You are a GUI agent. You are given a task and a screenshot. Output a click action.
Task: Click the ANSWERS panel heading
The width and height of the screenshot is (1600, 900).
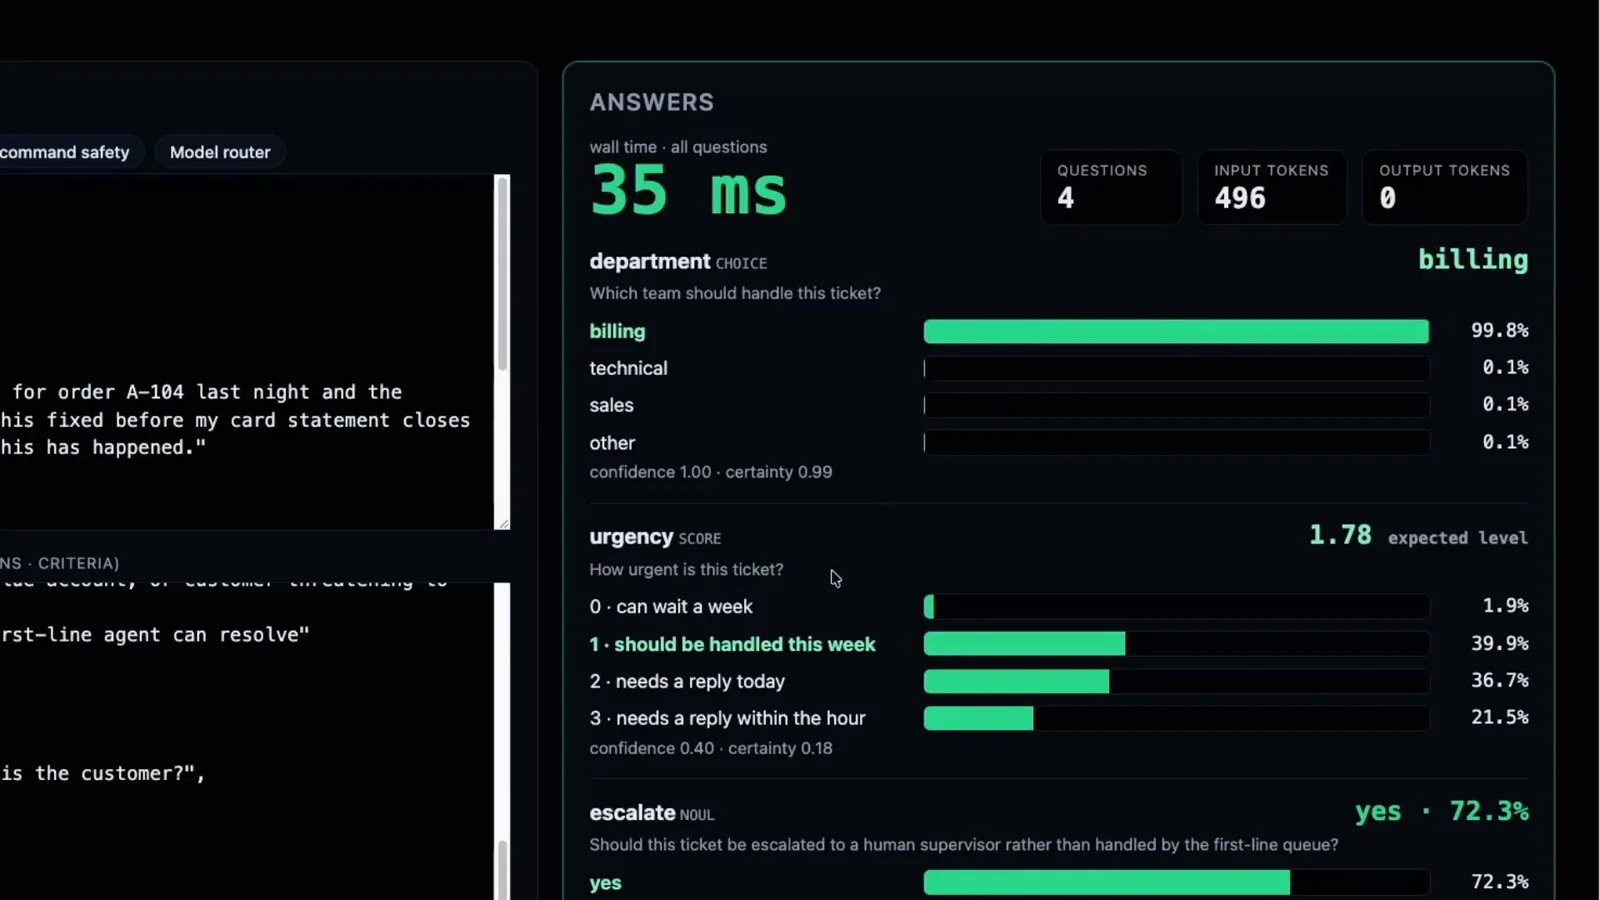(652, 102)
